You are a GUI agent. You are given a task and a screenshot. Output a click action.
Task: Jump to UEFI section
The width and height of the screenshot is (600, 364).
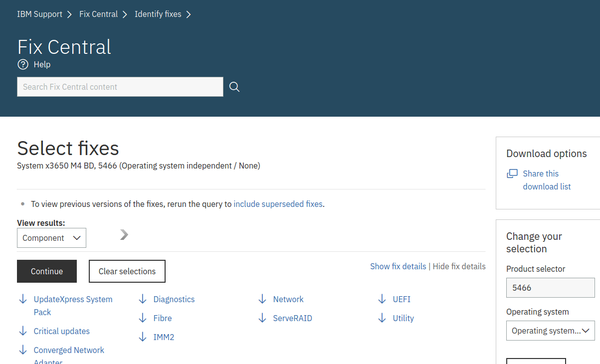point(401,299)
